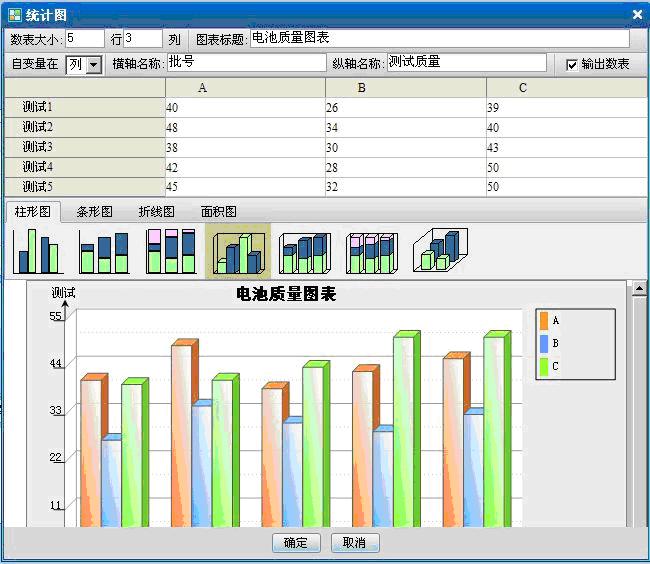Click cell 26 in 测试1 column B
The image size is (650, 564).
[x=405, y=108]
